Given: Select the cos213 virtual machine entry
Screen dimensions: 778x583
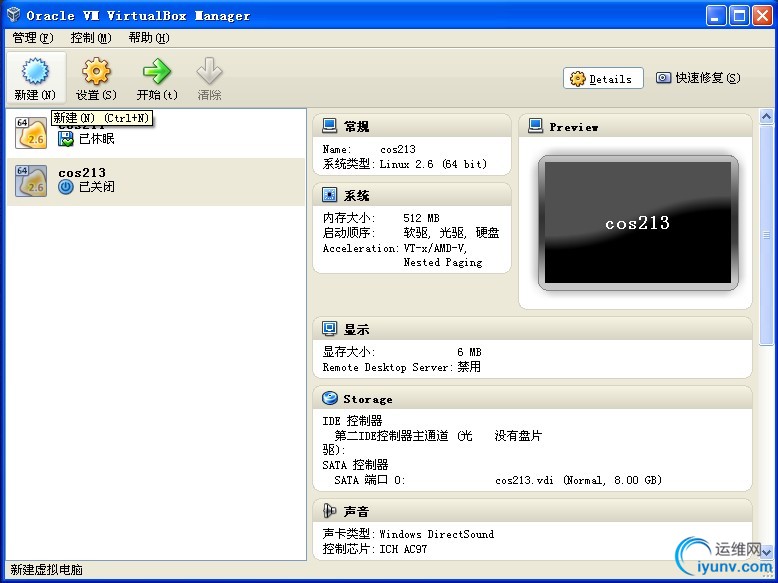Looking at the screenshot, I should [x=156, y=182].
